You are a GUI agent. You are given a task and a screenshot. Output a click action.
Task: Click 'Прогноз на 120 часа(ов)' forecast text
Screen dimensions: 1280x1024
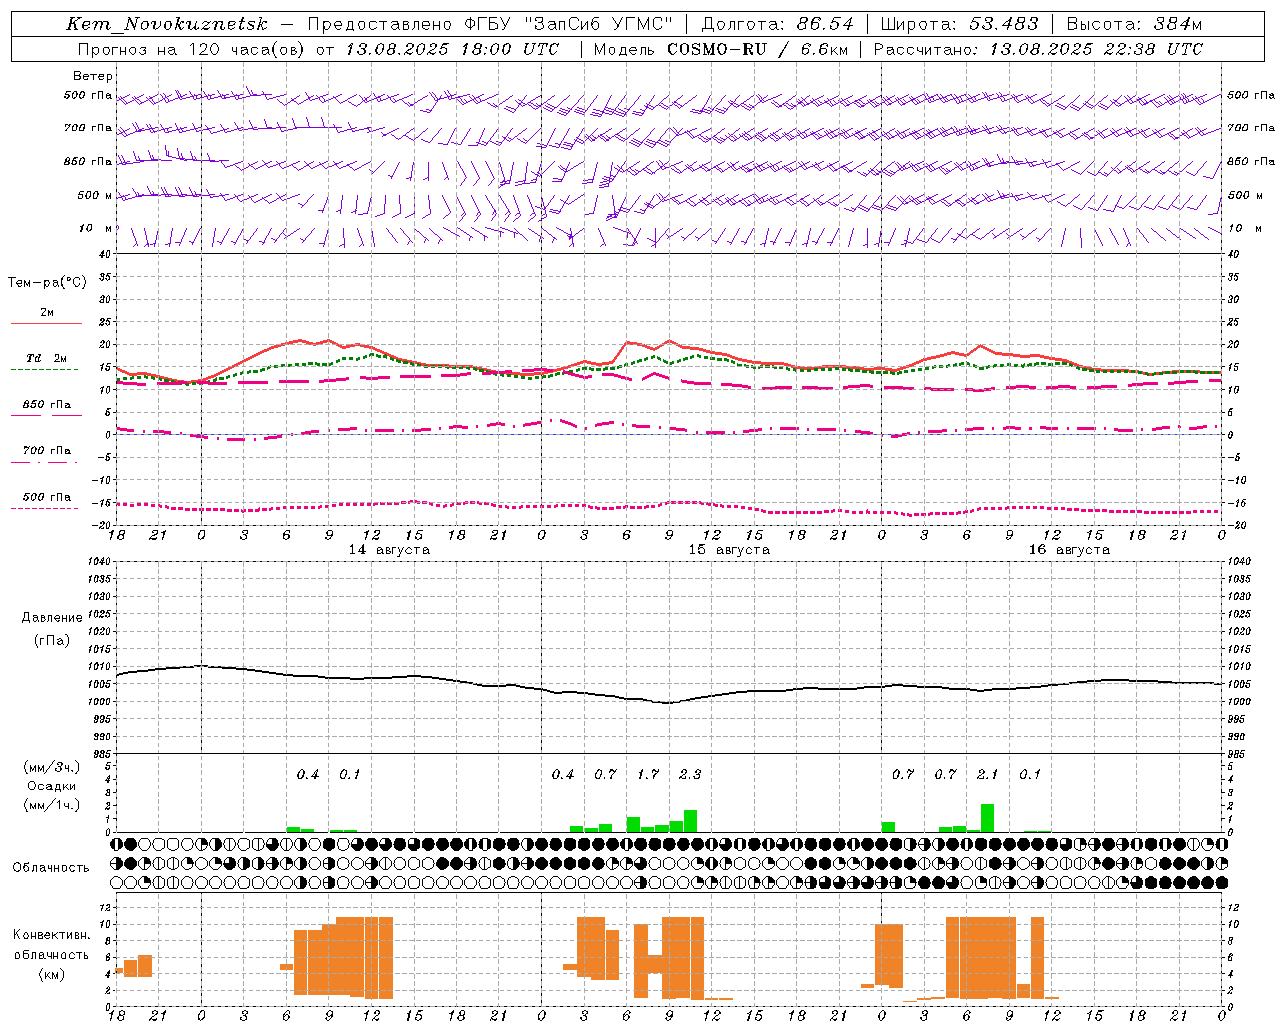(192, 49)
